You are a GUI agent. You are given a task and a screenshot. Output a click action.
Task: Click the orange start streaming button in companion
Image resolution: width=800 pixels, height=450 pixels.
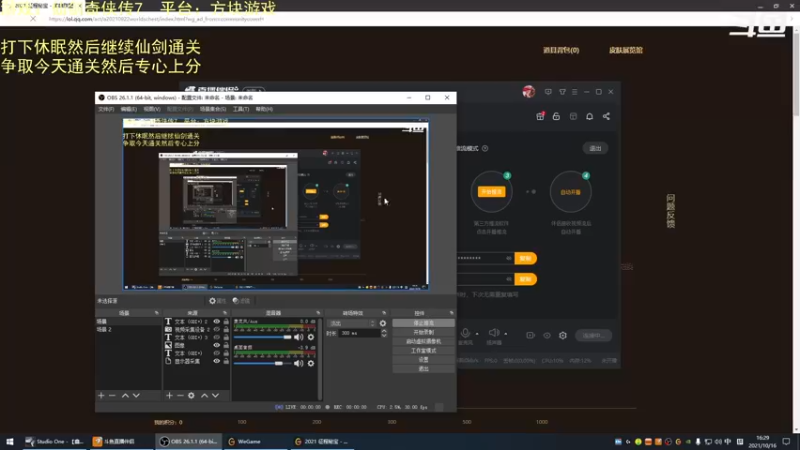[x=491, y=192]
